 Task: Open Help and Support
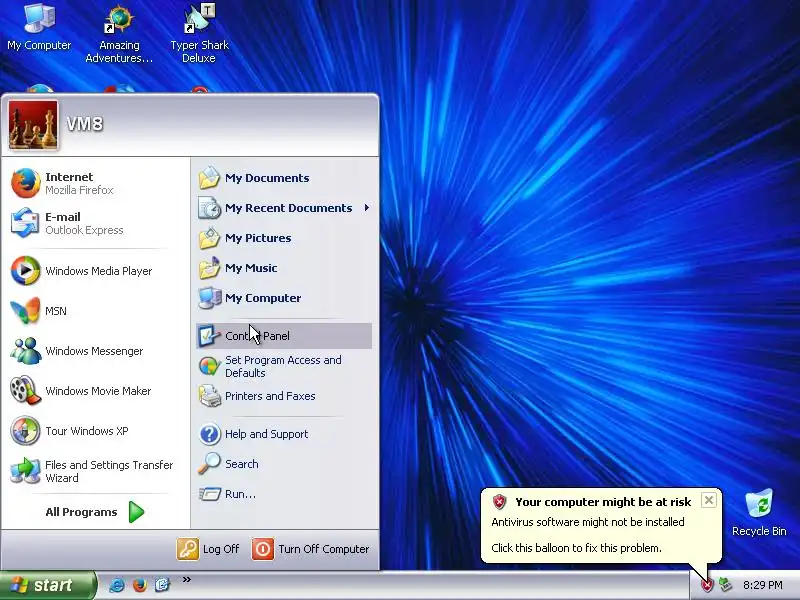coord(284,434)
